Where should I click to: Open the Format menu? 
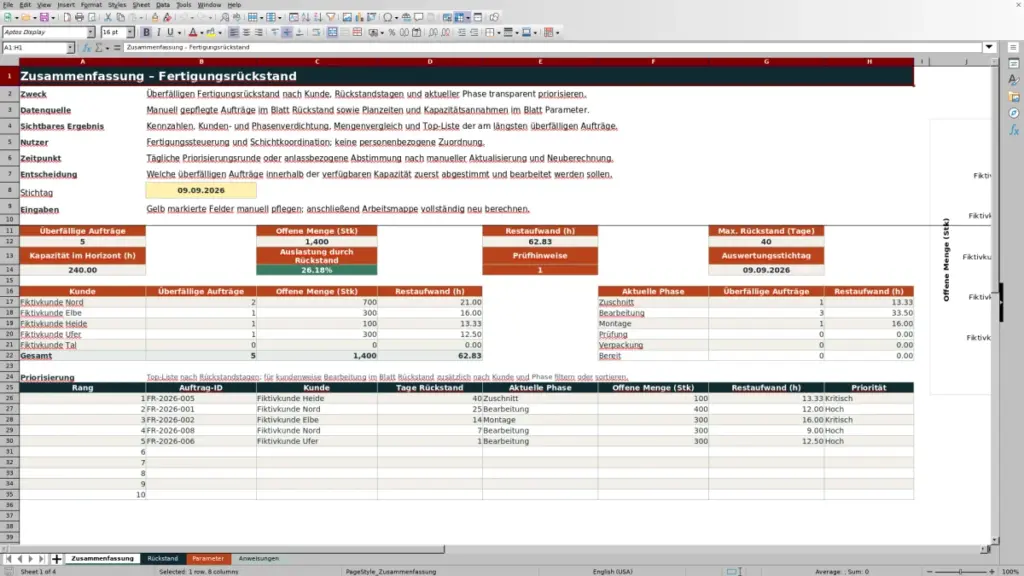click(x=91, y=5)
